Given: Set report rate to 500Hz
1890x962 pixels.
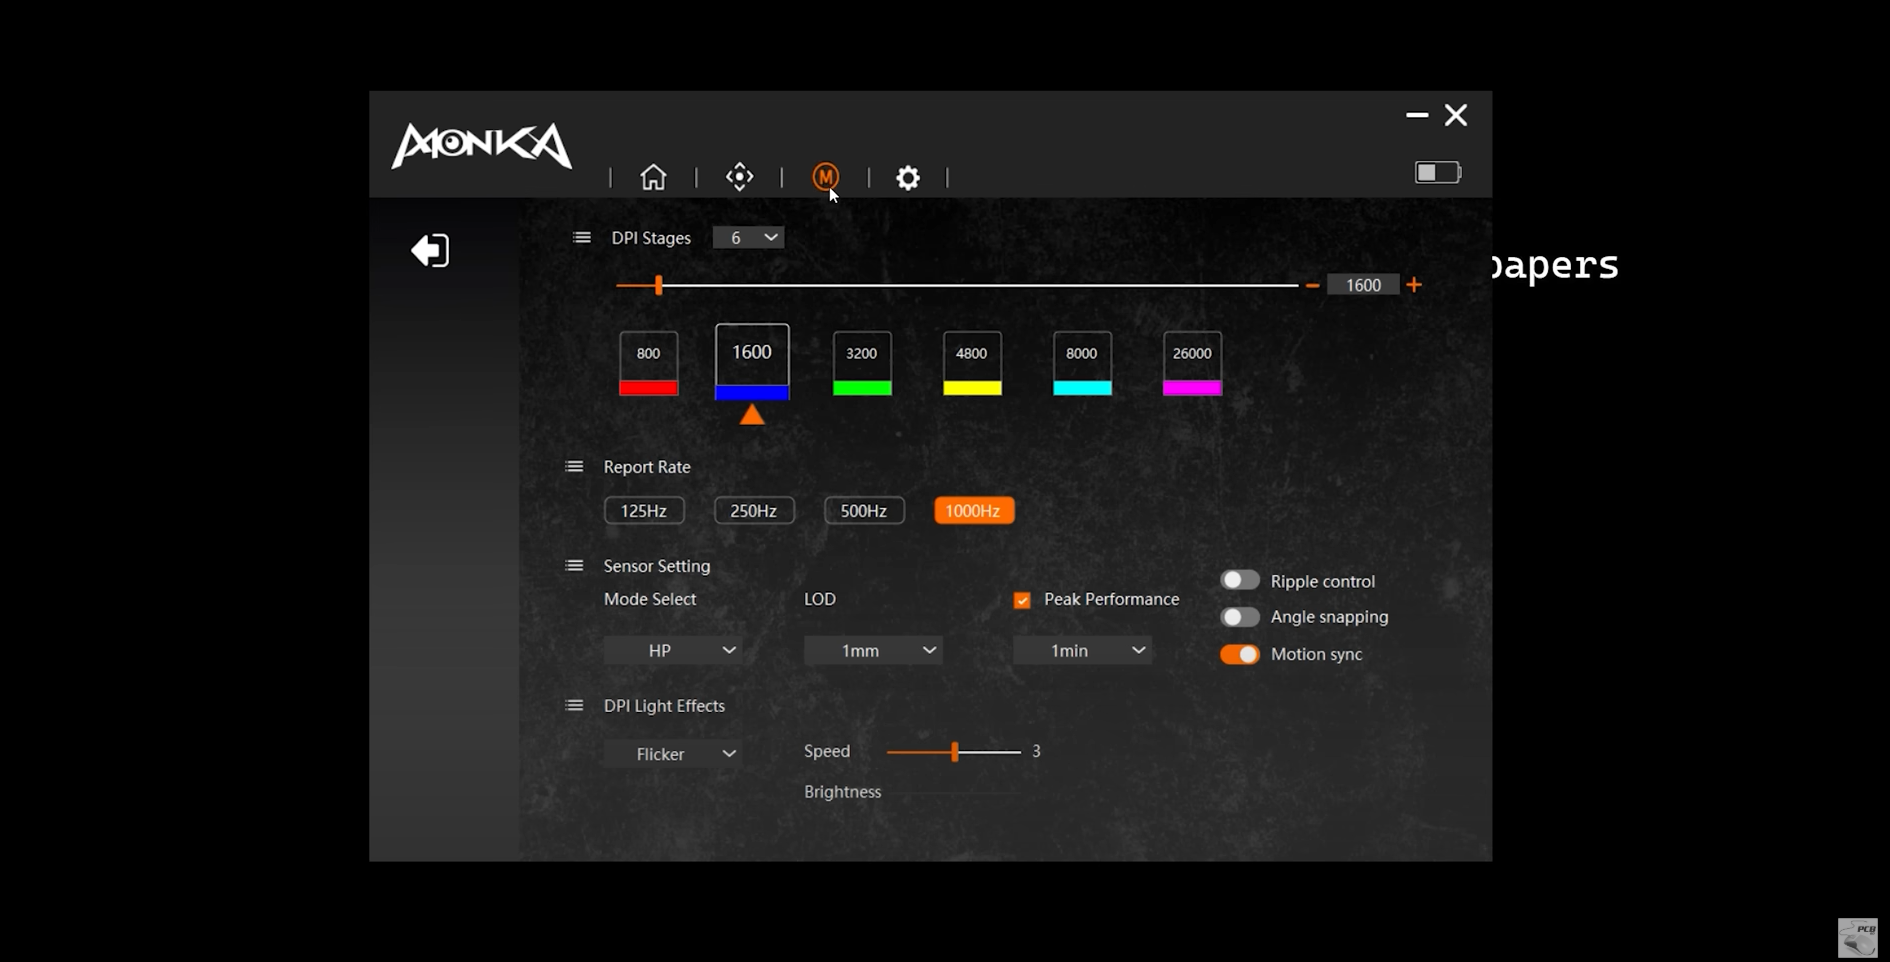Looking at the screenshot, I should coord(863,511).
